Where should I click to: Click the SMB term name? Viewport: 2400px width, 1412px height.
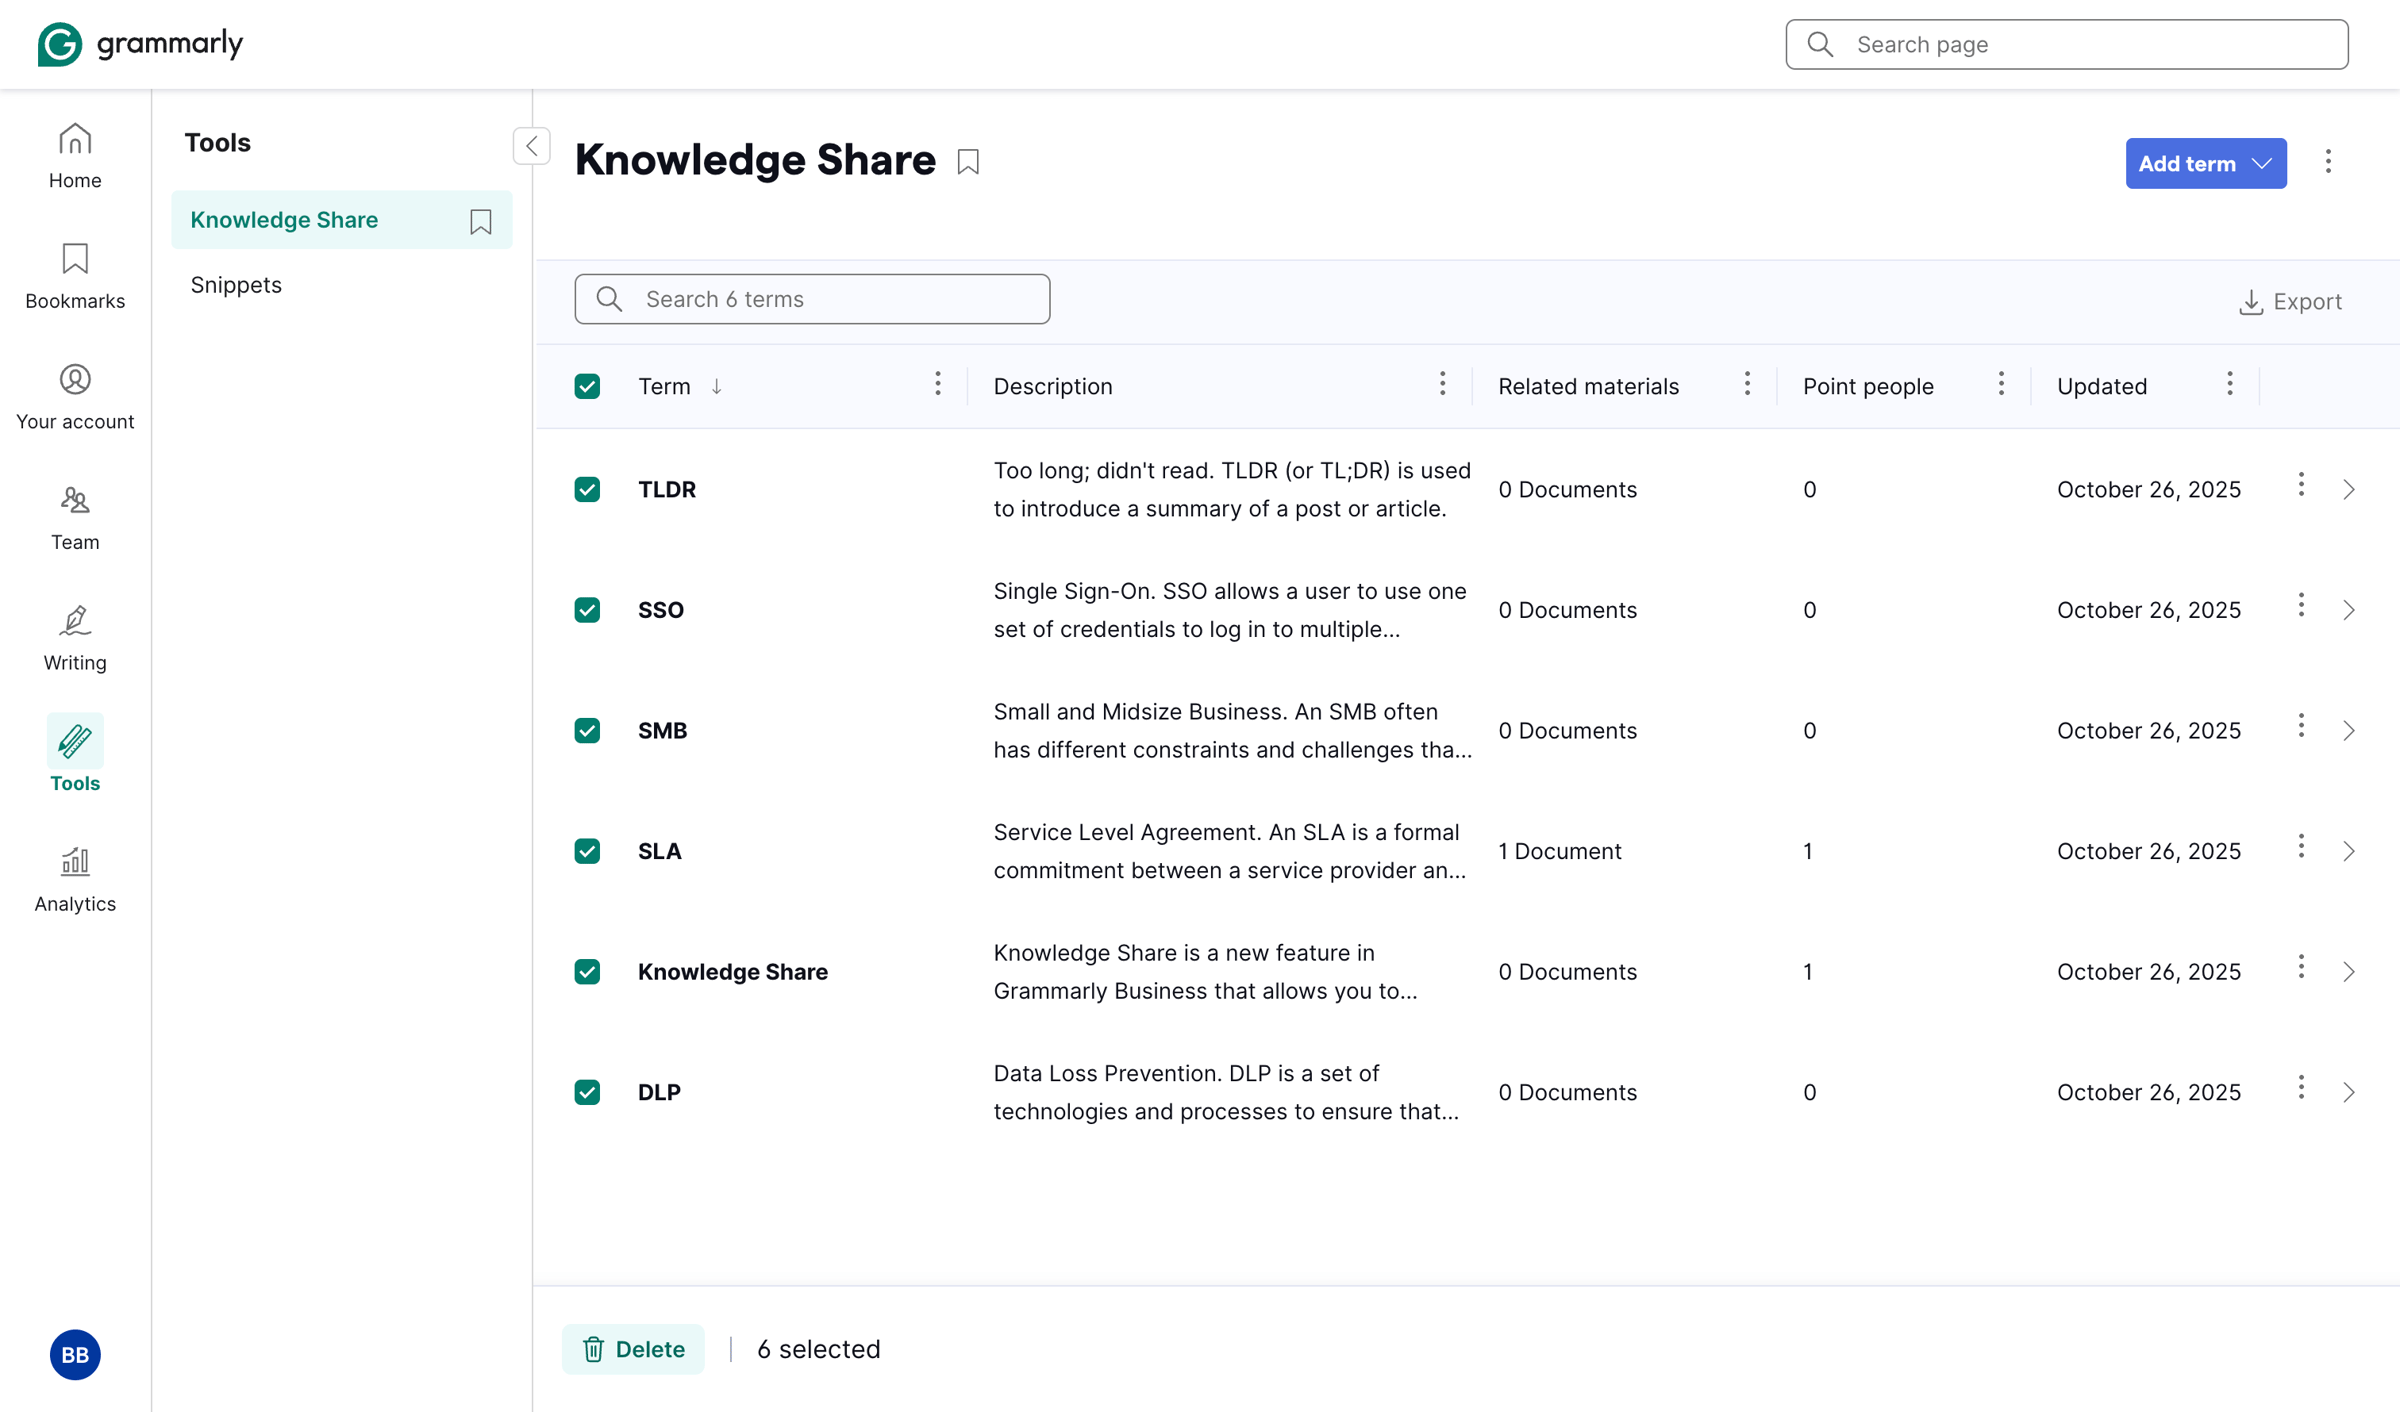[x=662, y=731]
